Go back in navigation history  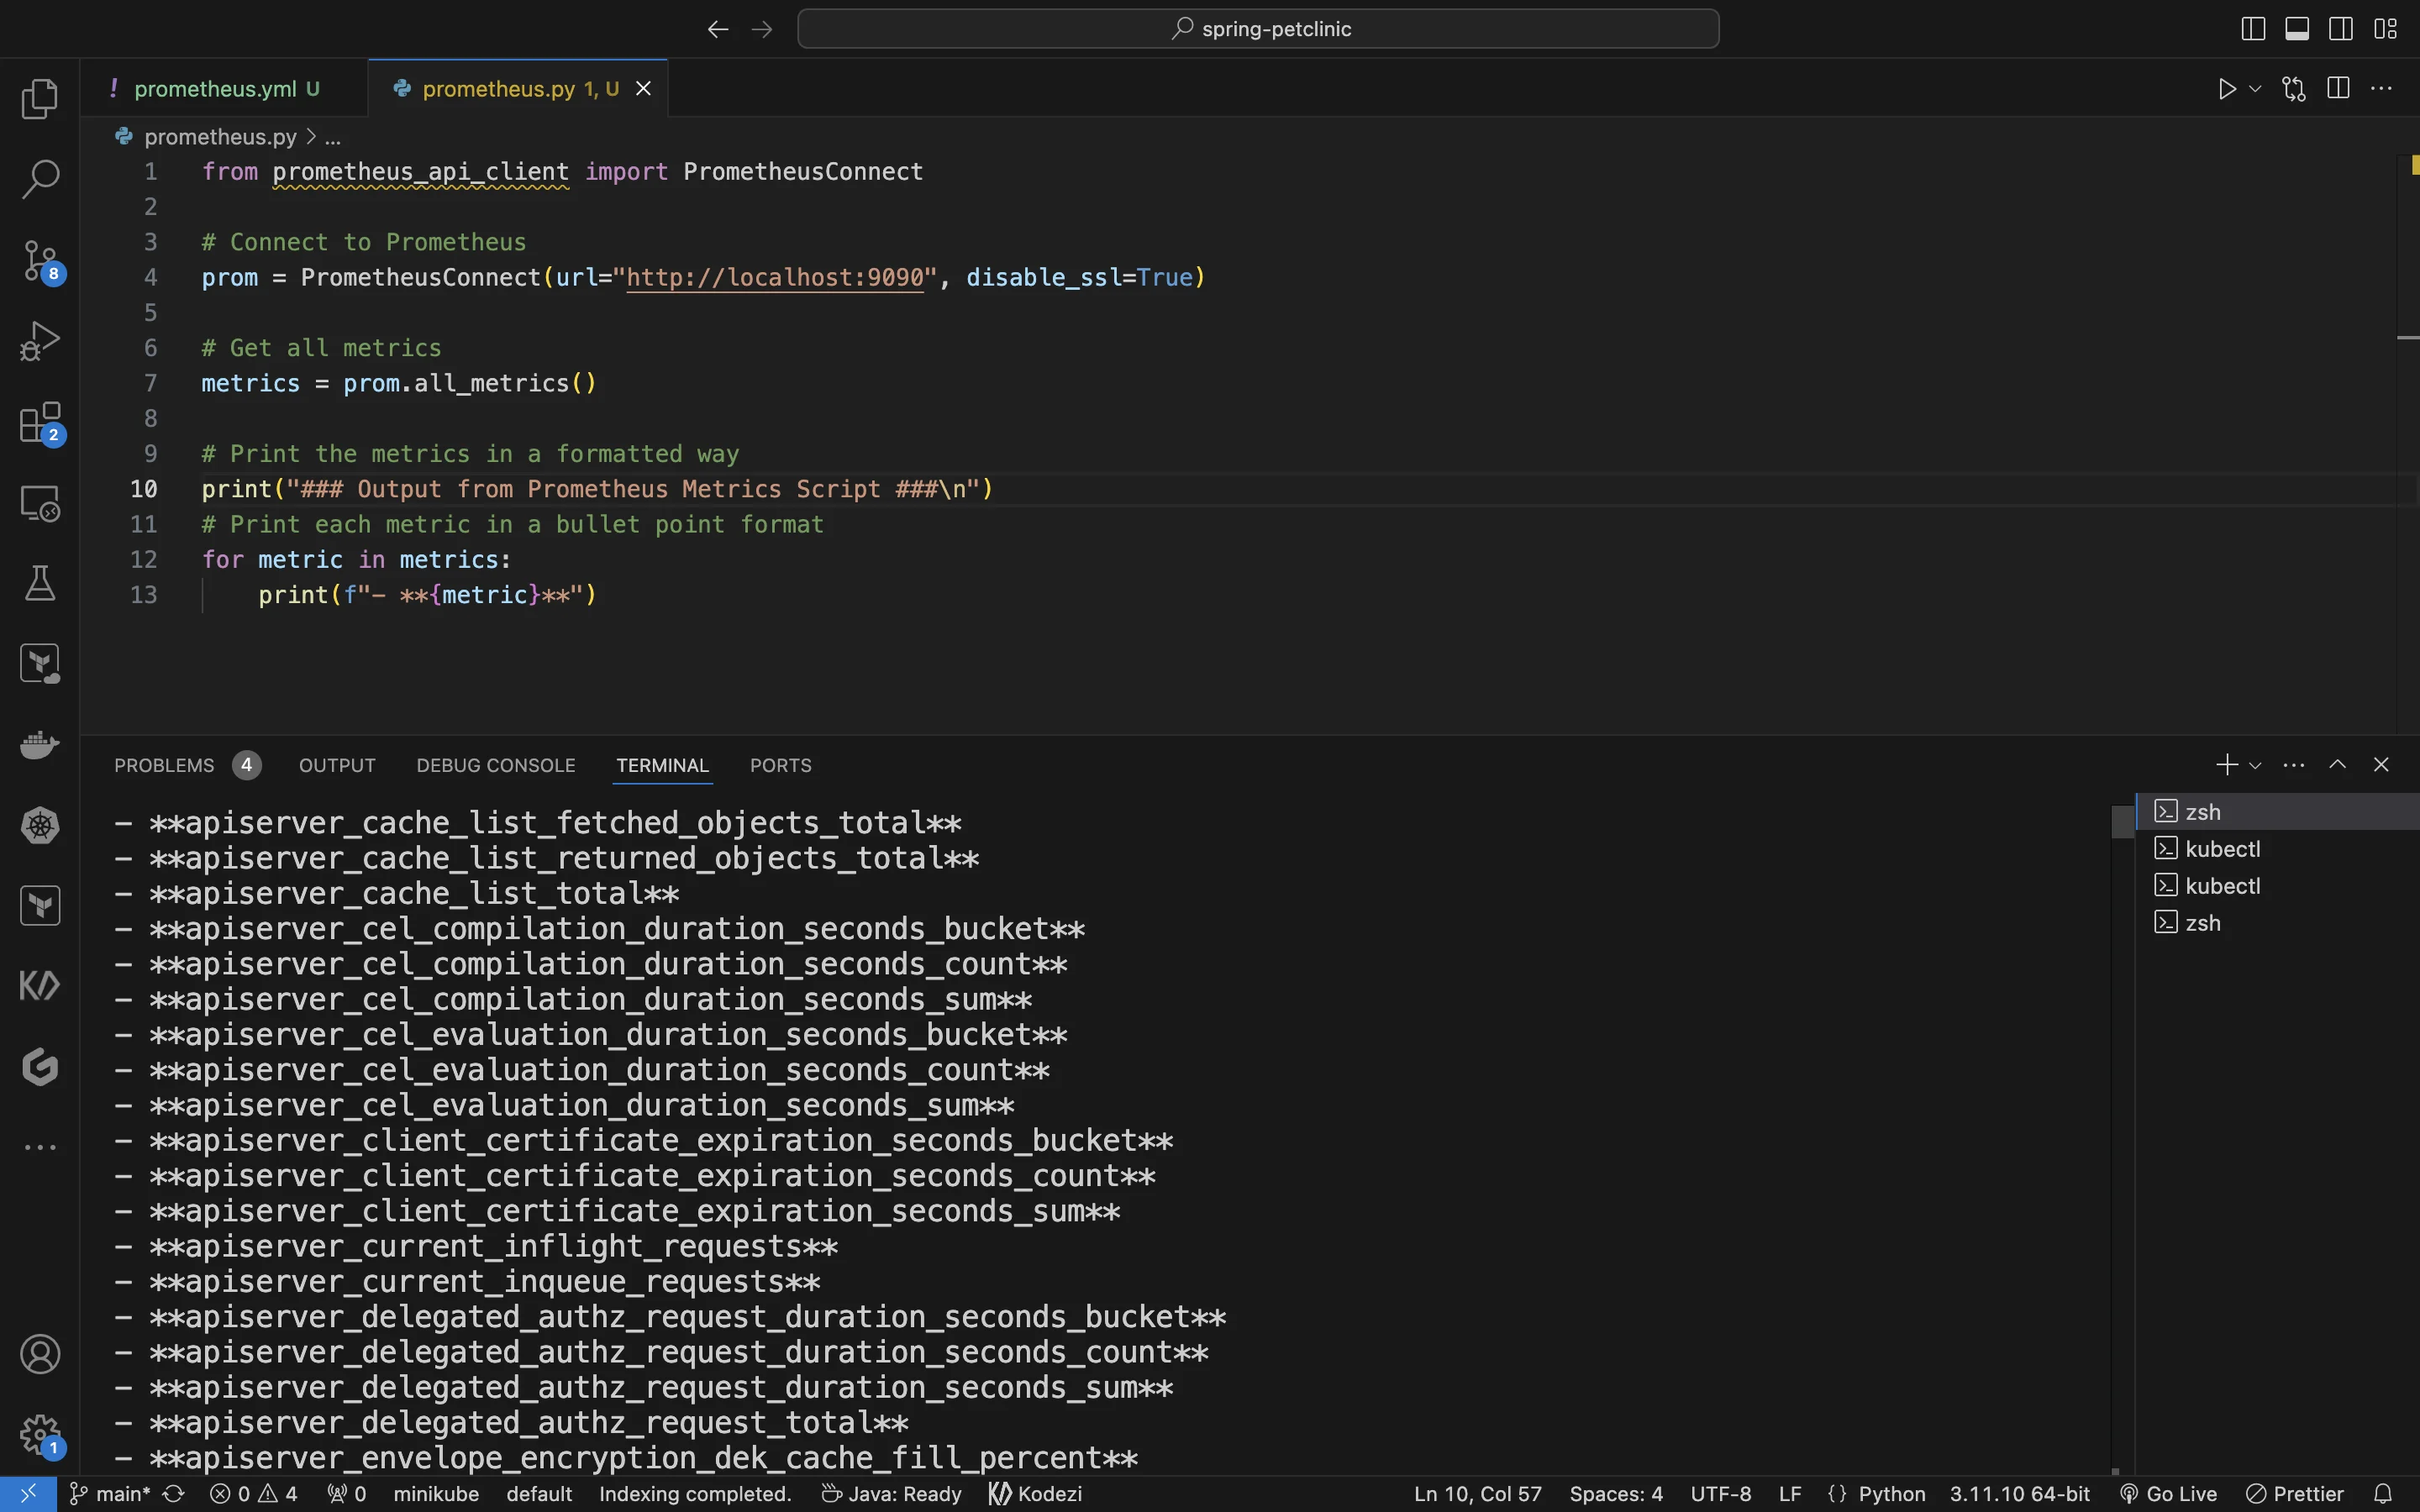pyautogui.click(x=717, y=29)
